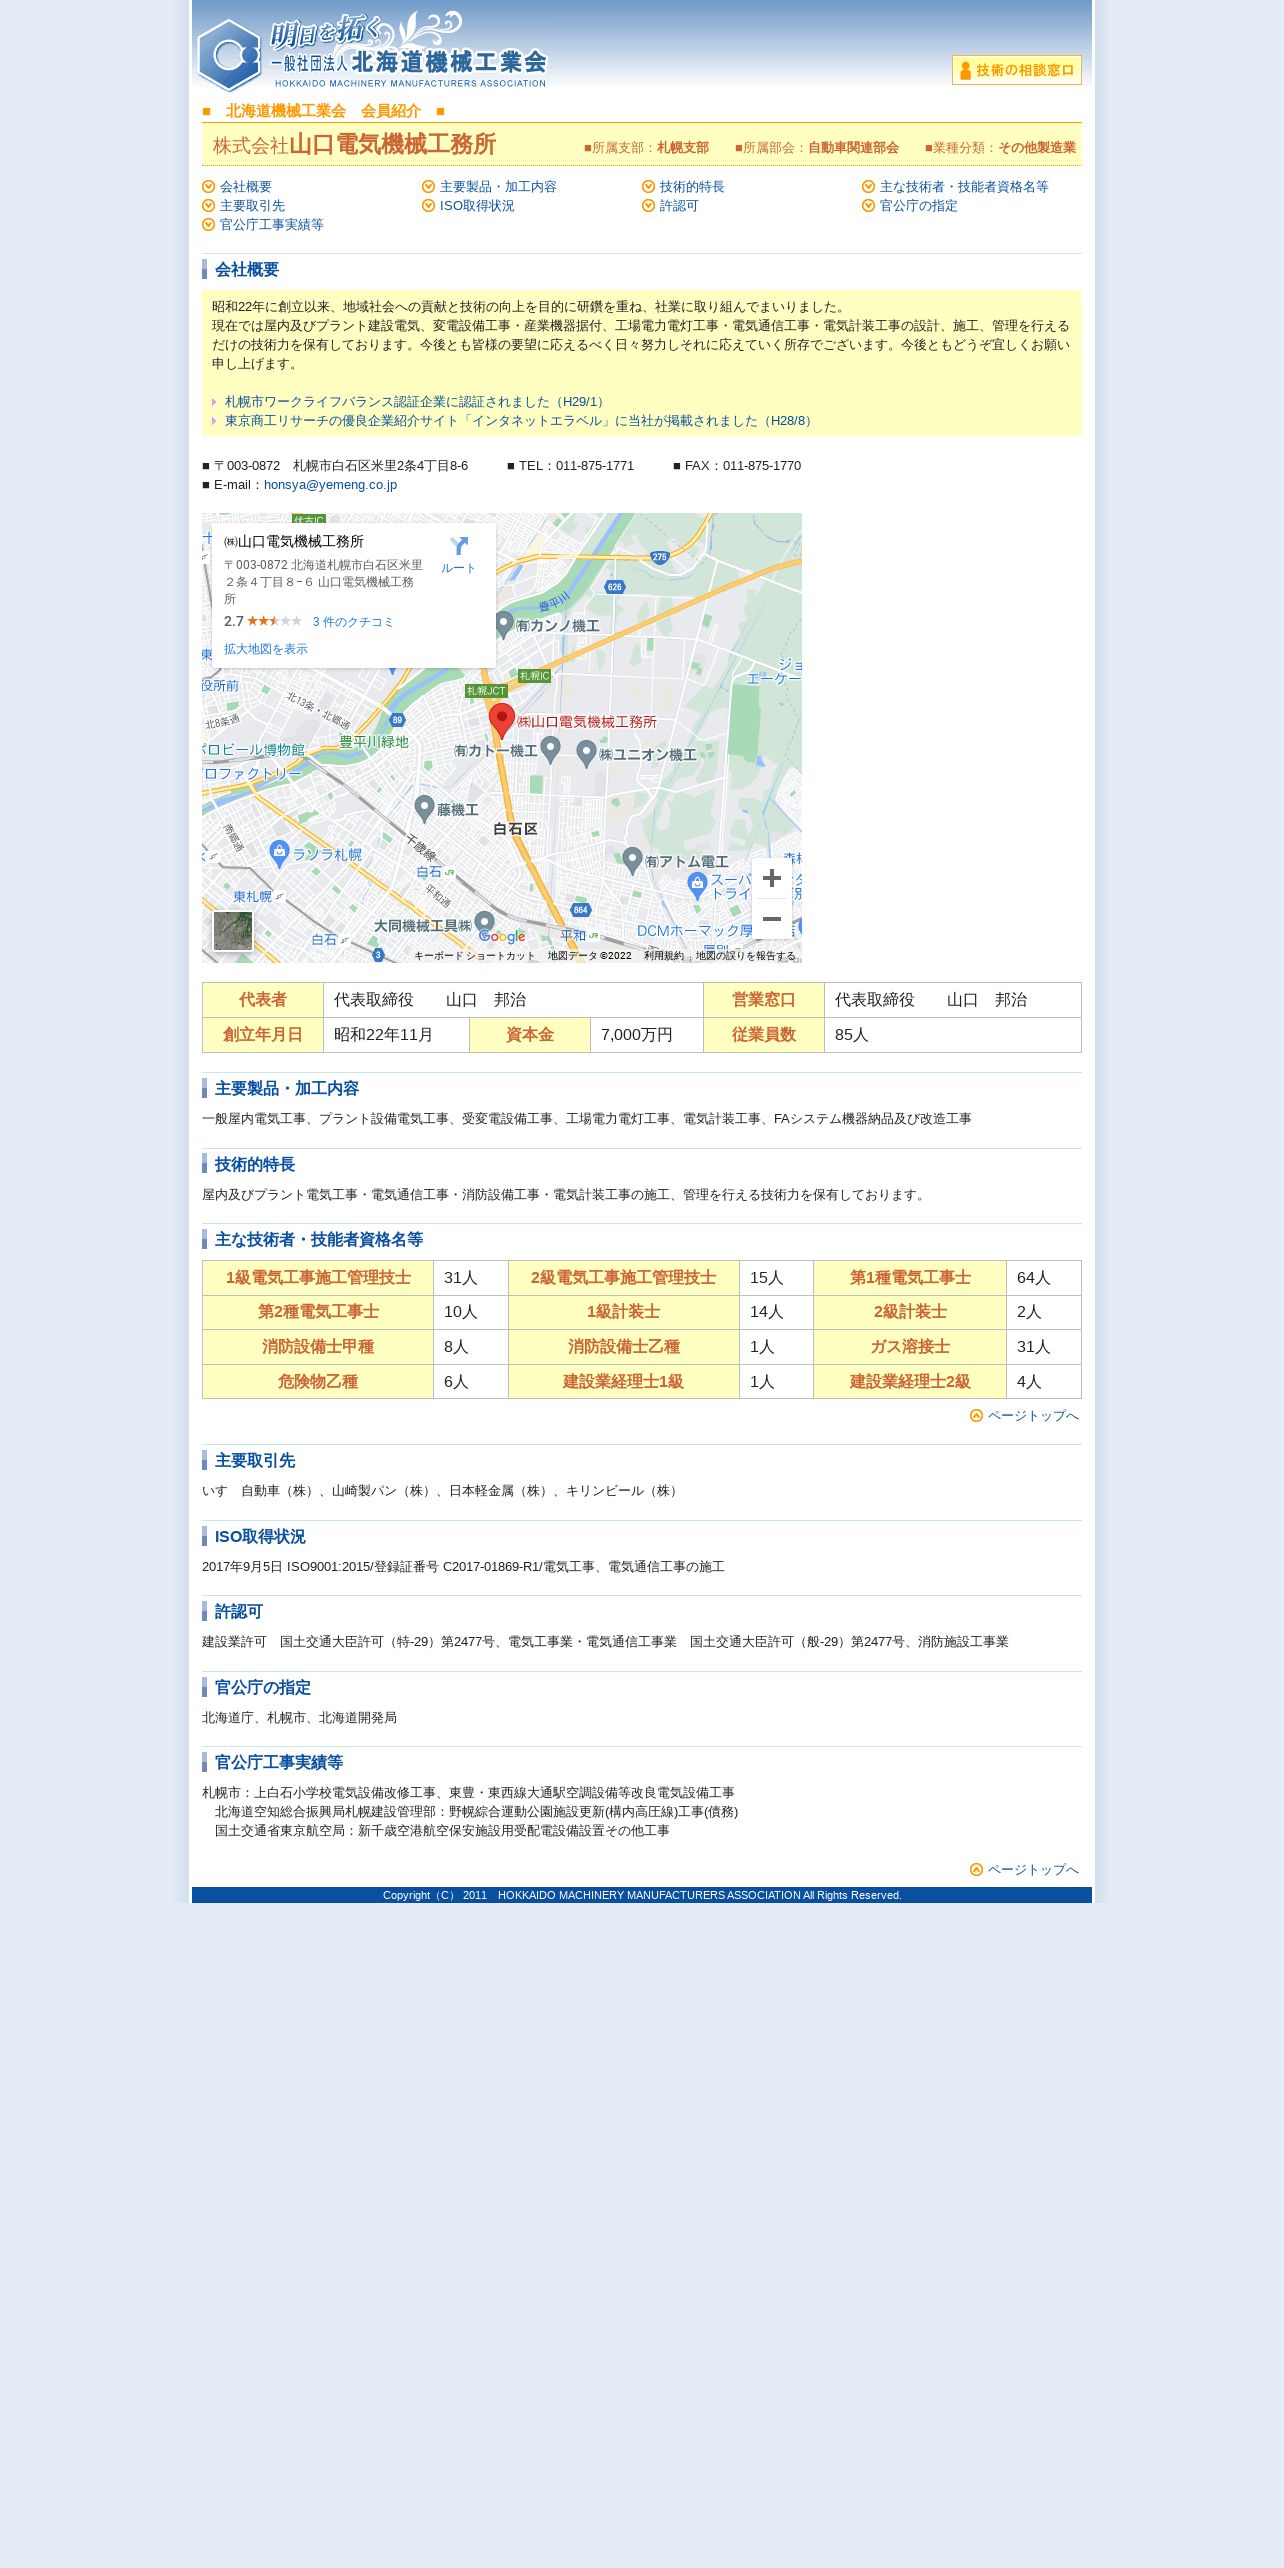The width and height of the screenshot is (1284, 2568).
Task: Select 自動車関連部会 text in header
Action: tap(853, 148)
